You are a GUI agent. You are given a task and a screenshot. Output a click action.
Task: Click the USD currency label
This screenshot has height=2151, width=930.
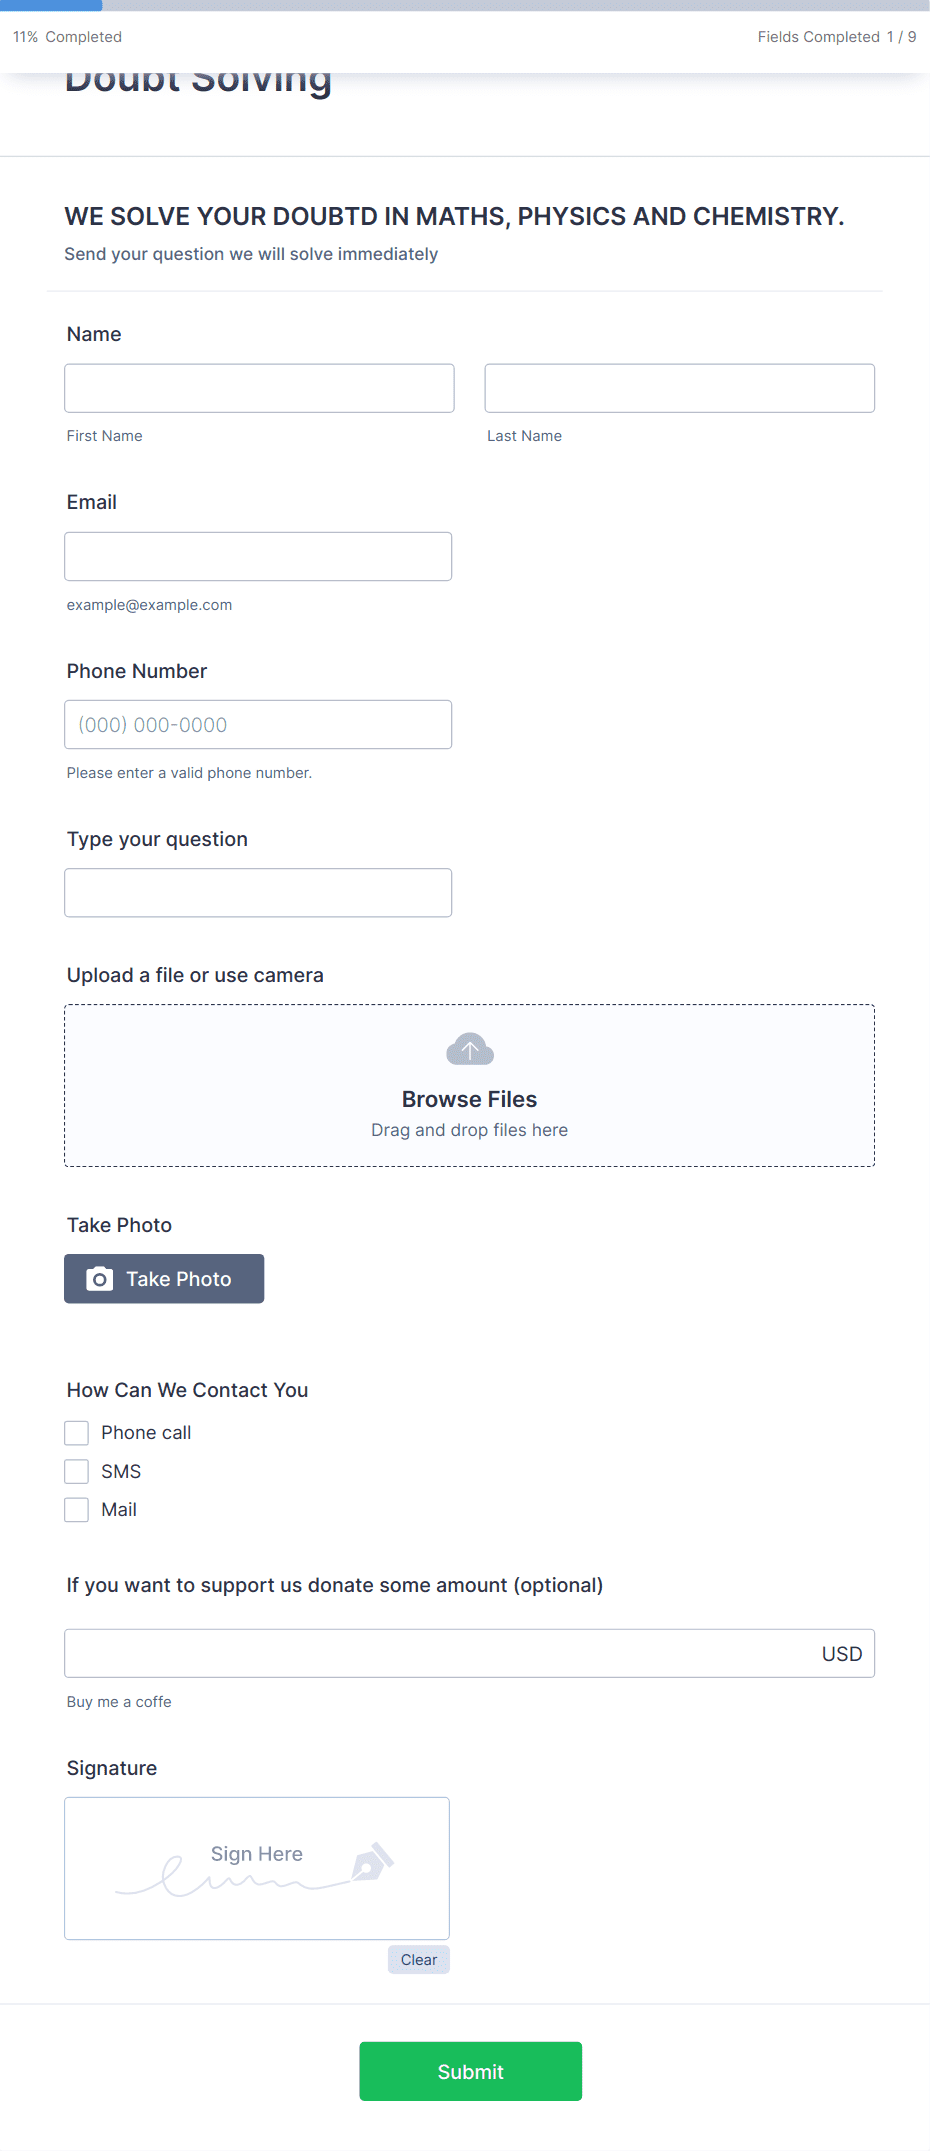[841, 1653]
